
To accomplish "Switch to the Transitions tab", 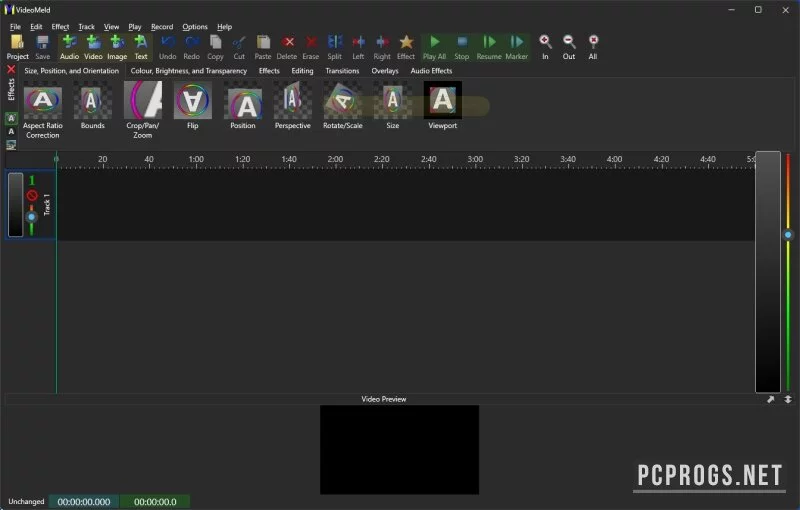I will pyautogui.click(x=342, y=71).
